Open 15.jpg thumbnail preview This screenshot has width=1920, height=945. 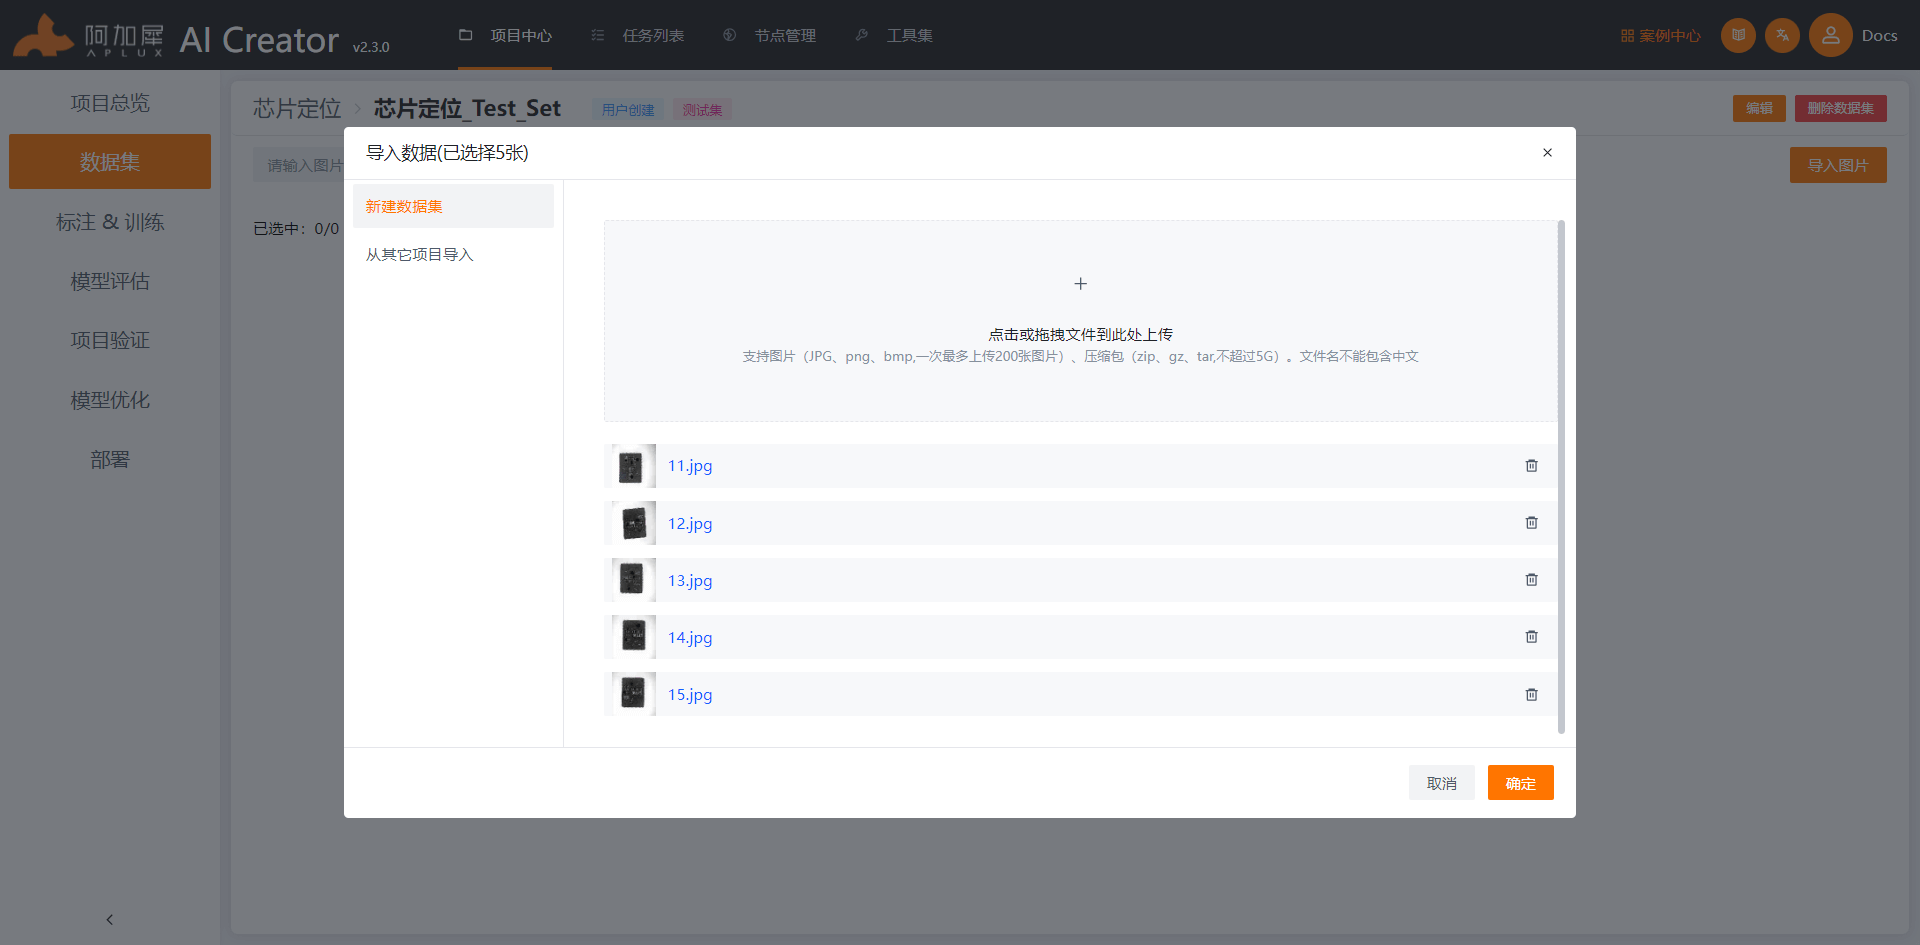point(632,695)
